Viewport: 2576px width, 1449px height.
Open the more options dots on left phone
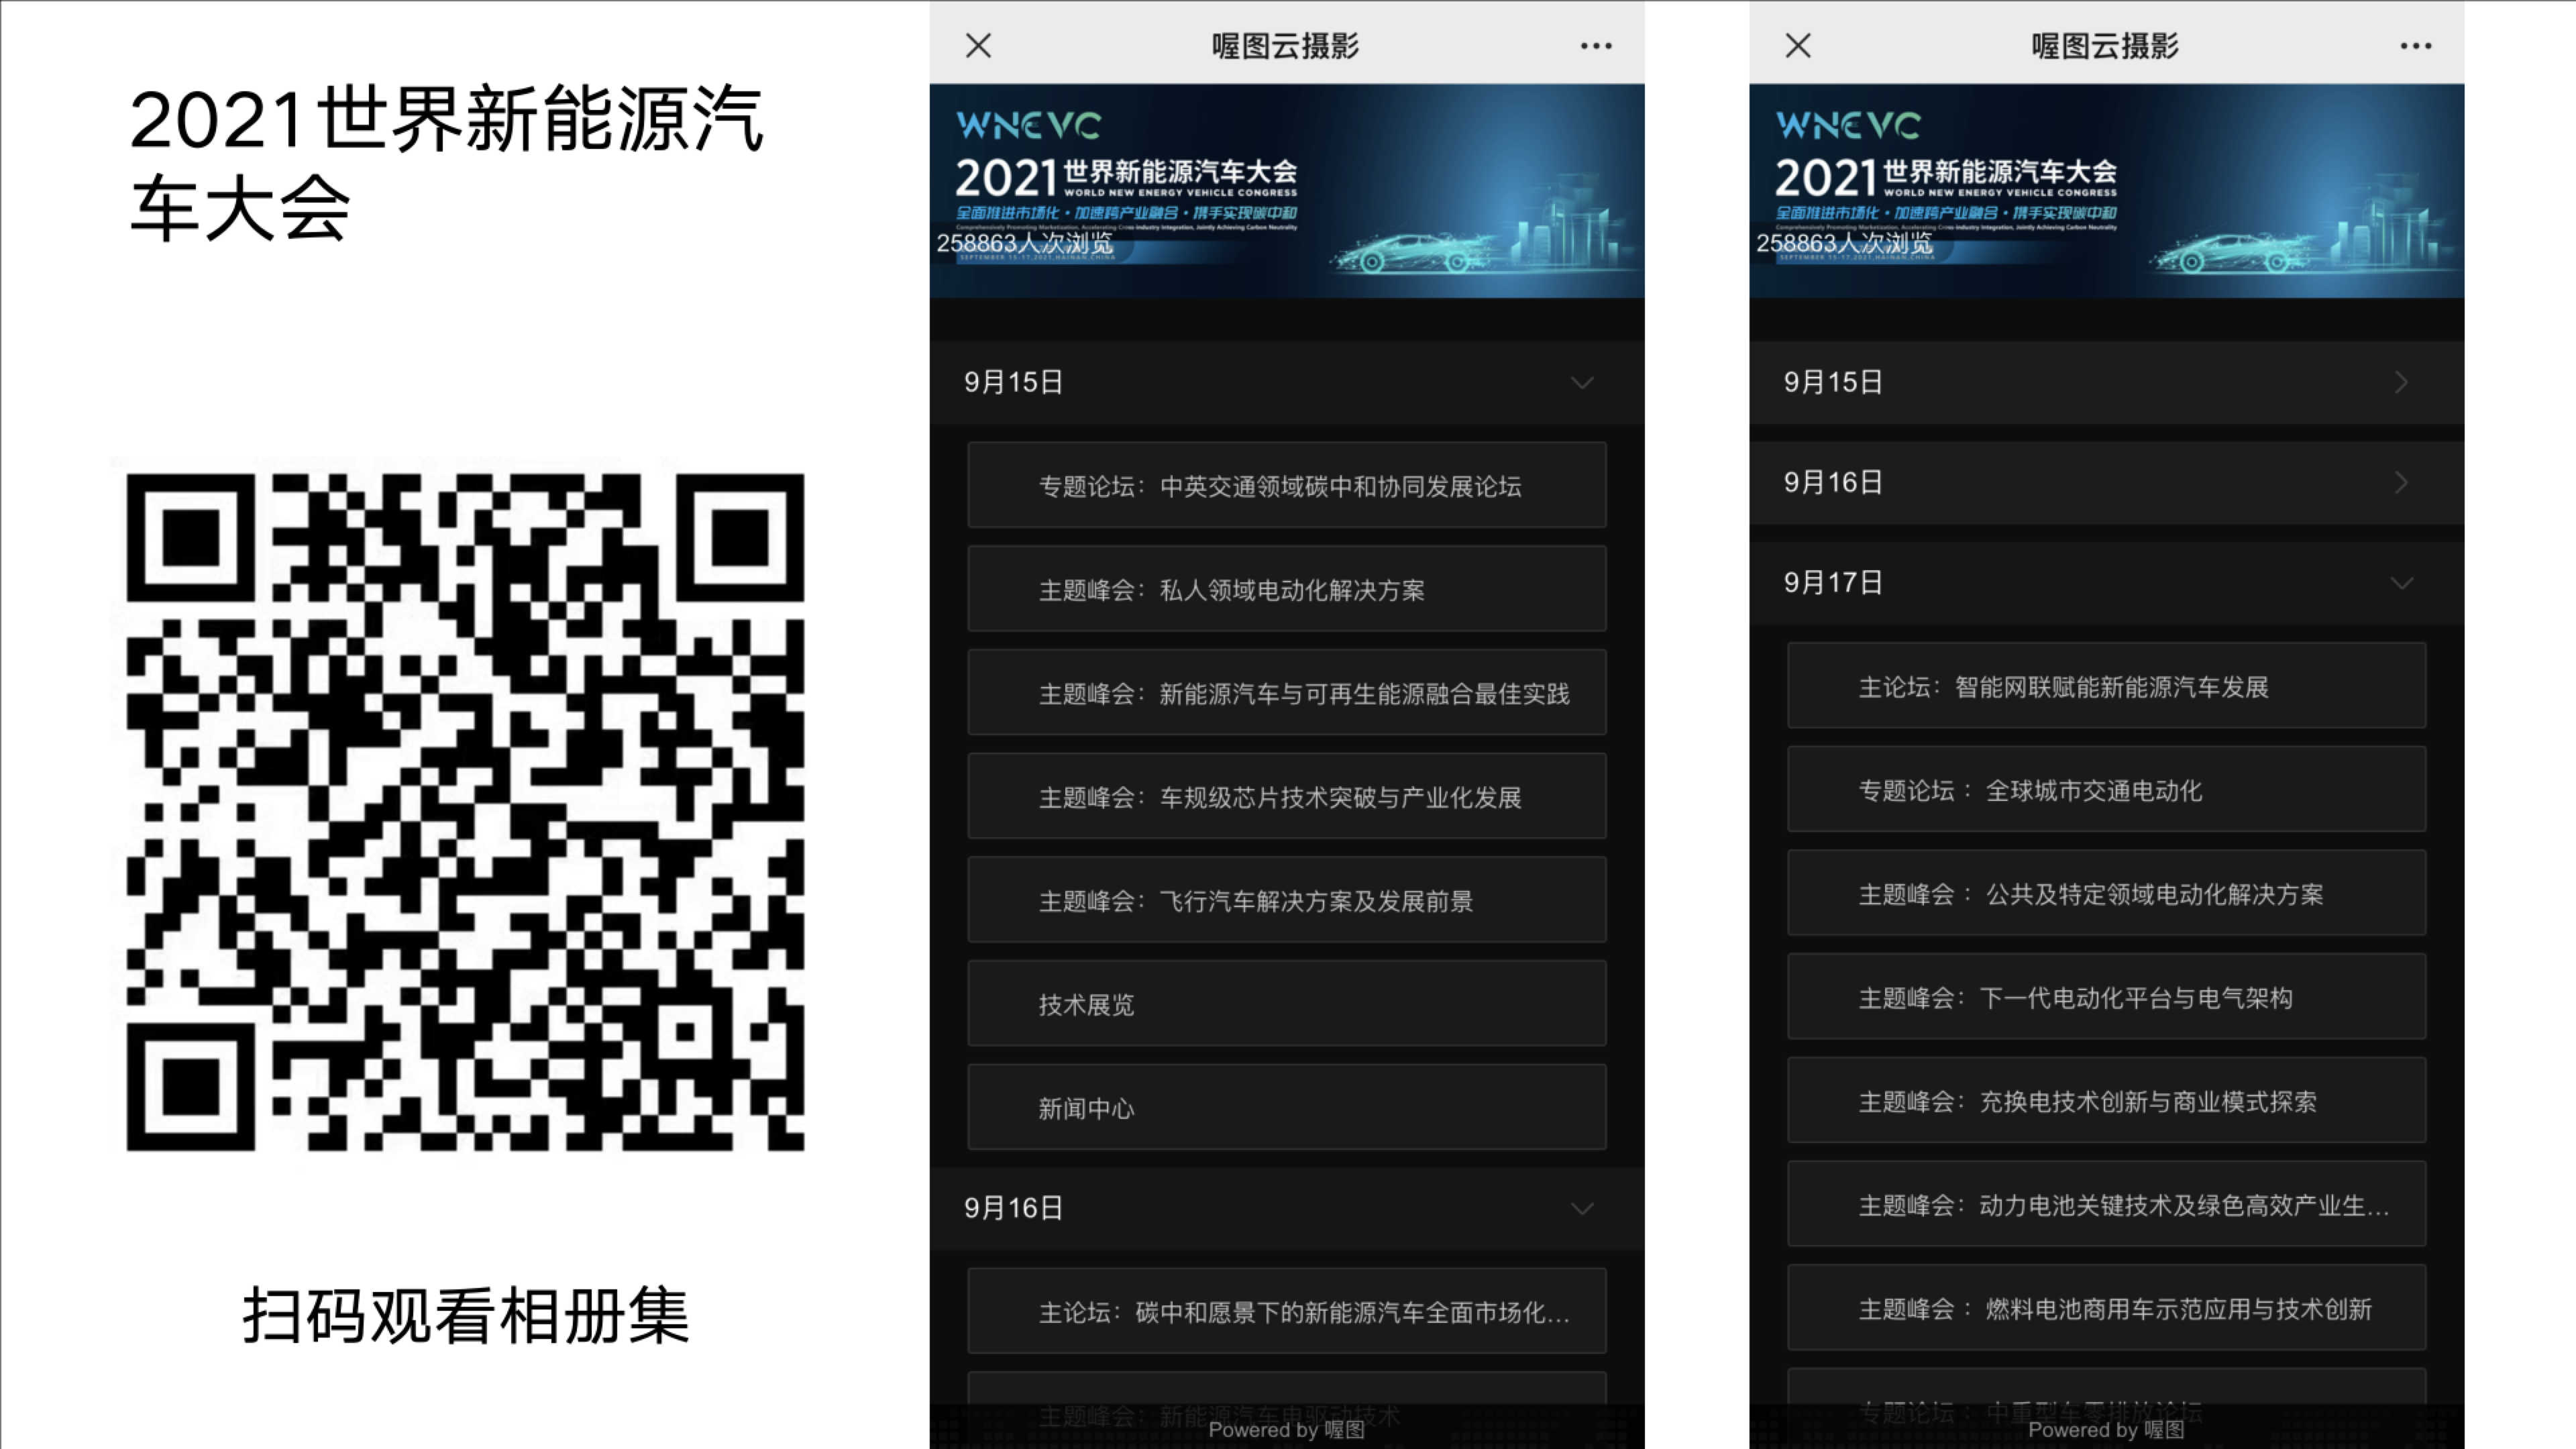click(x=1596, y=46)
